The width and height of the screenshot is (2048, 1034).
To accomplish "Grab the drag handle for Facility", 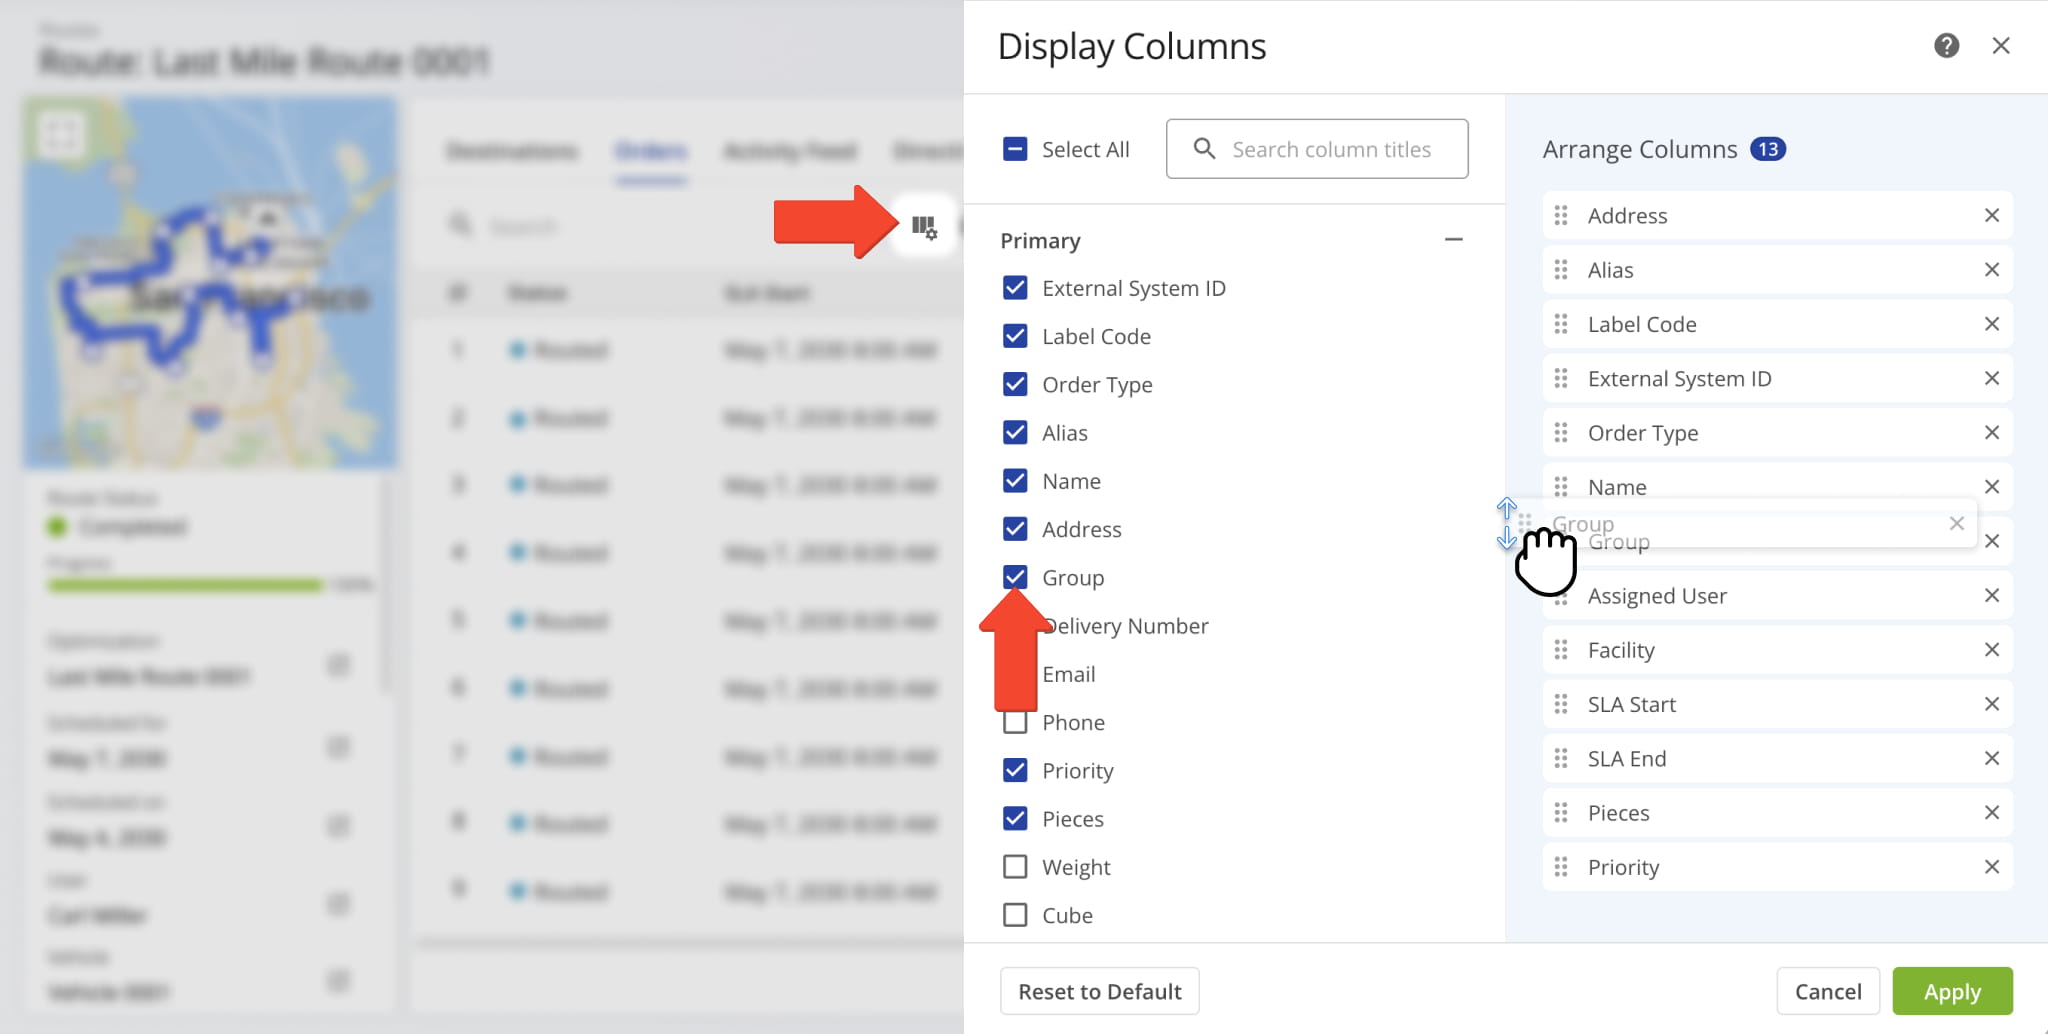I will tap(1561, 650).
